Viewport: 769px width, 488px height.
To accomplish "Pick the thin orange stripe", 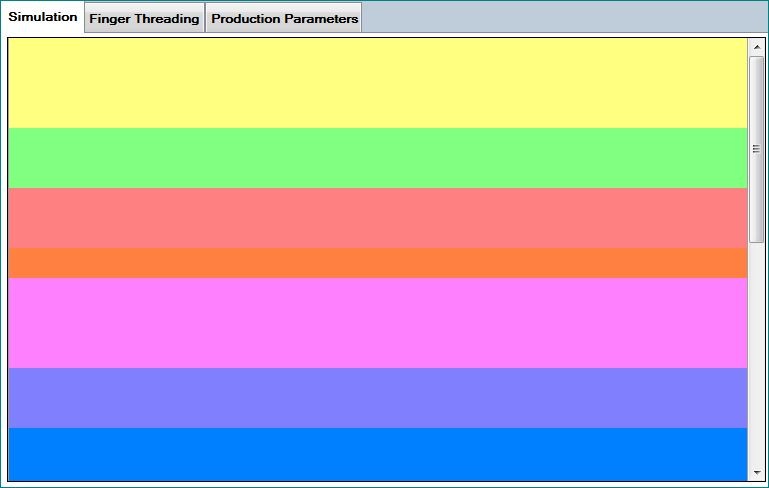I will click(377, 263).
